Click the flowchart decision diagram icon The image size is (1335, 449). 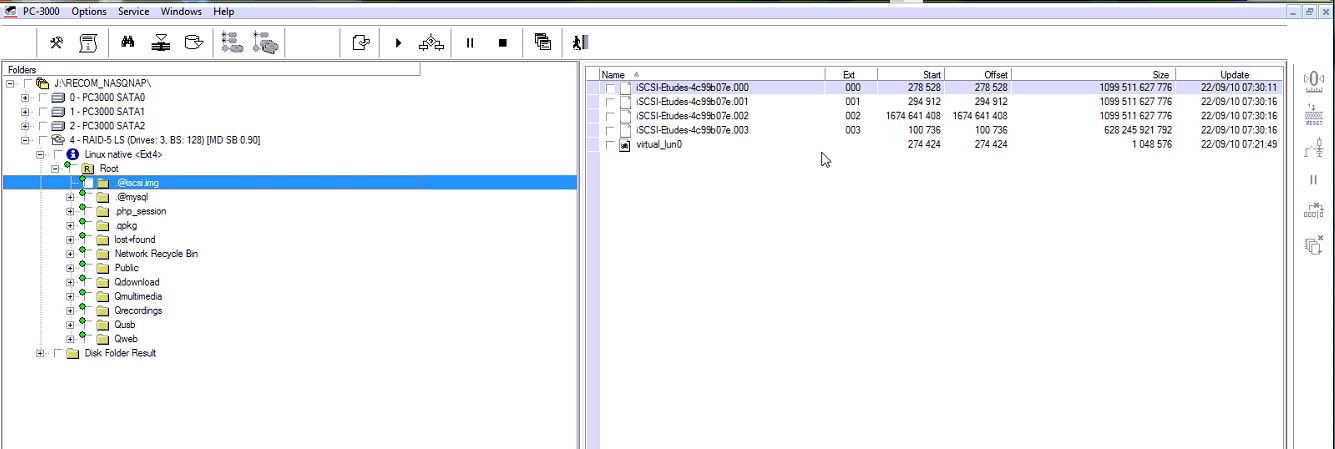point(432,42)
